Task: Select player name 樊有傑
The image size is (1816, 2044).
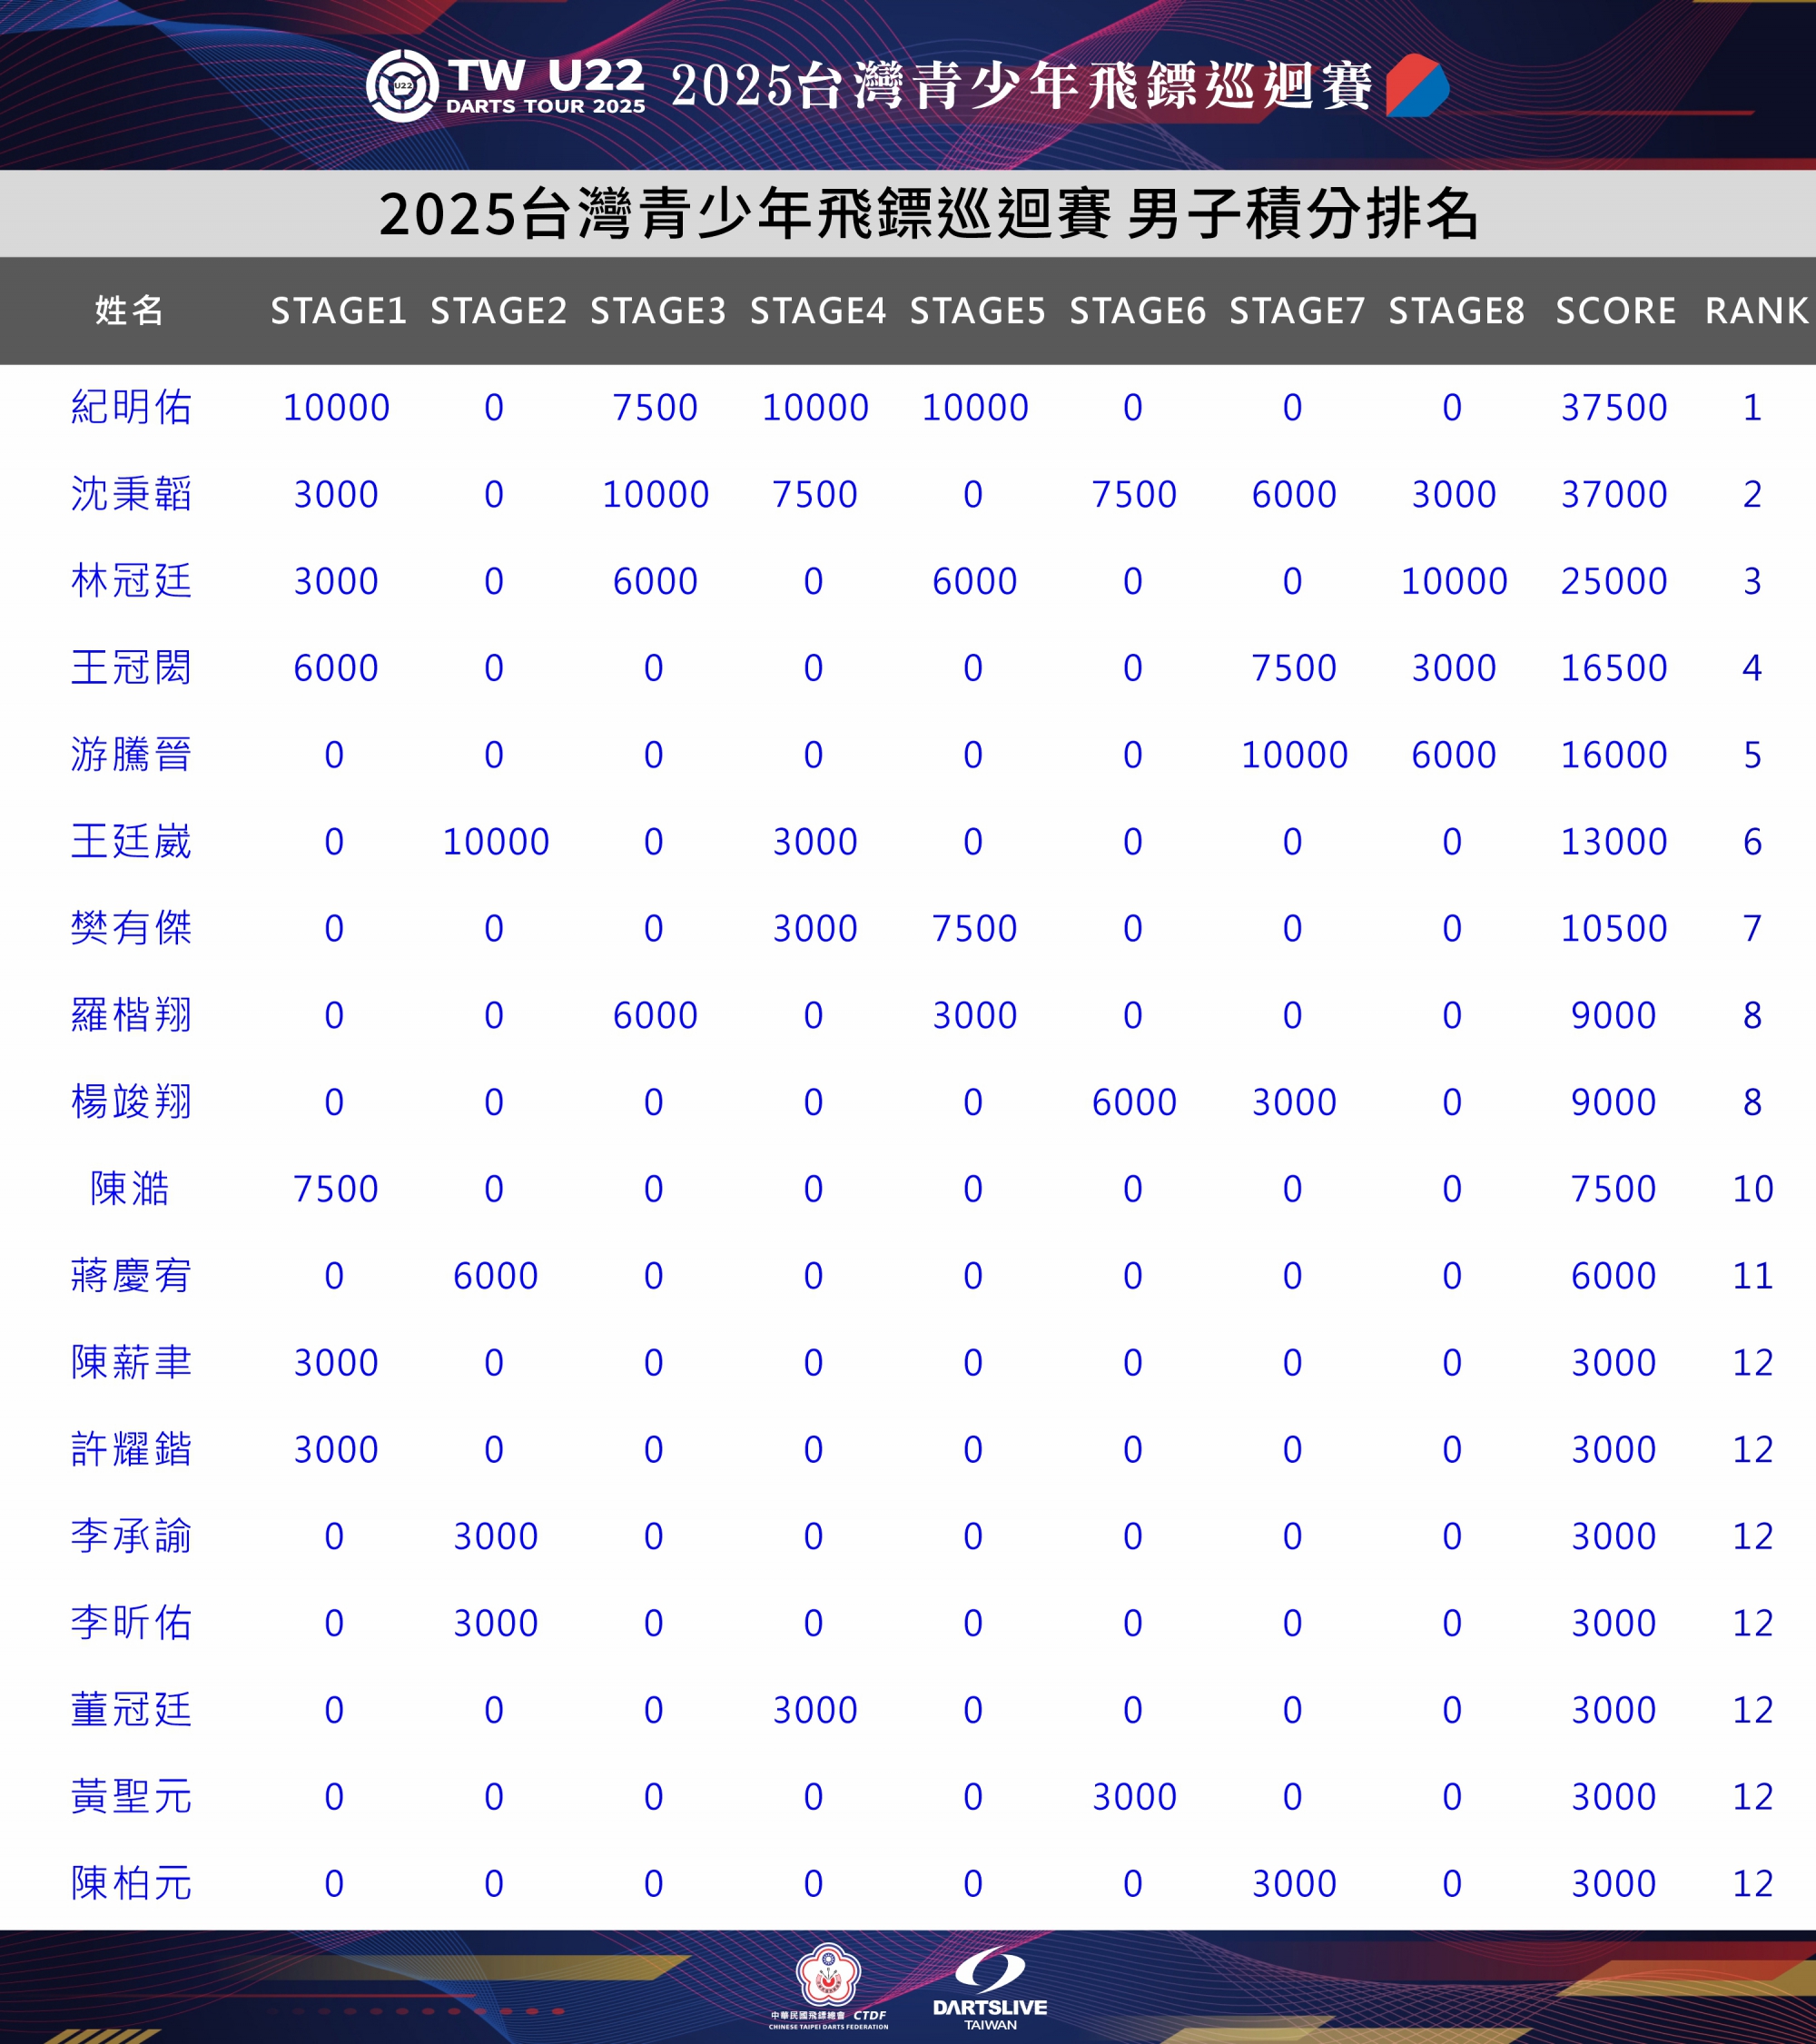Action: pos(131,929)
